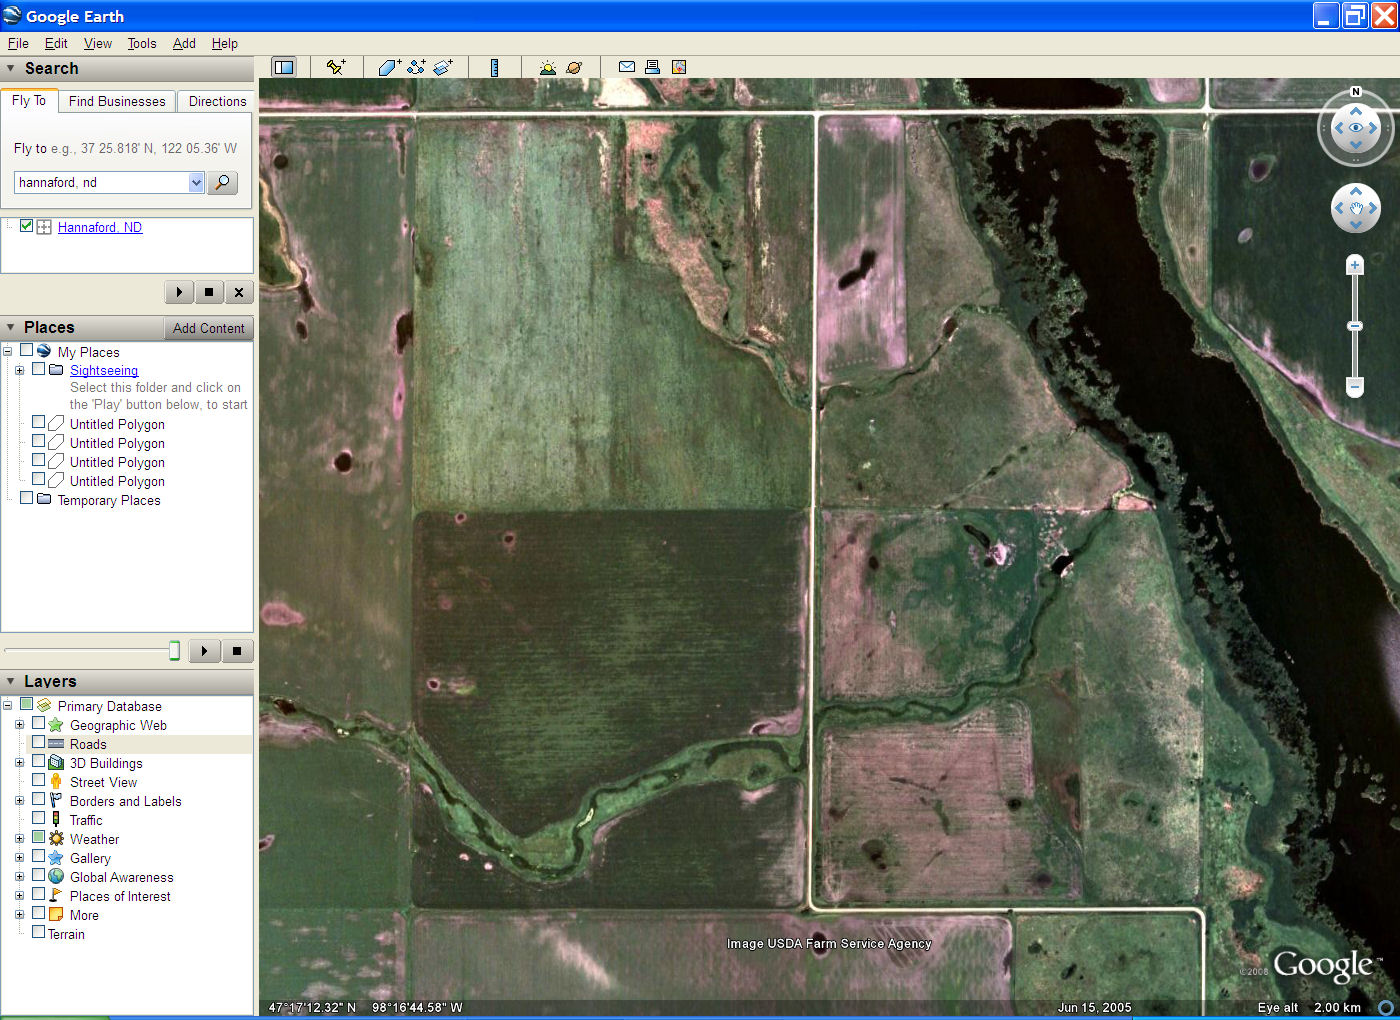Add a placemark with the pushpin tool
This screenshot has width=1400, height=1020.
(x=336, y=67)
